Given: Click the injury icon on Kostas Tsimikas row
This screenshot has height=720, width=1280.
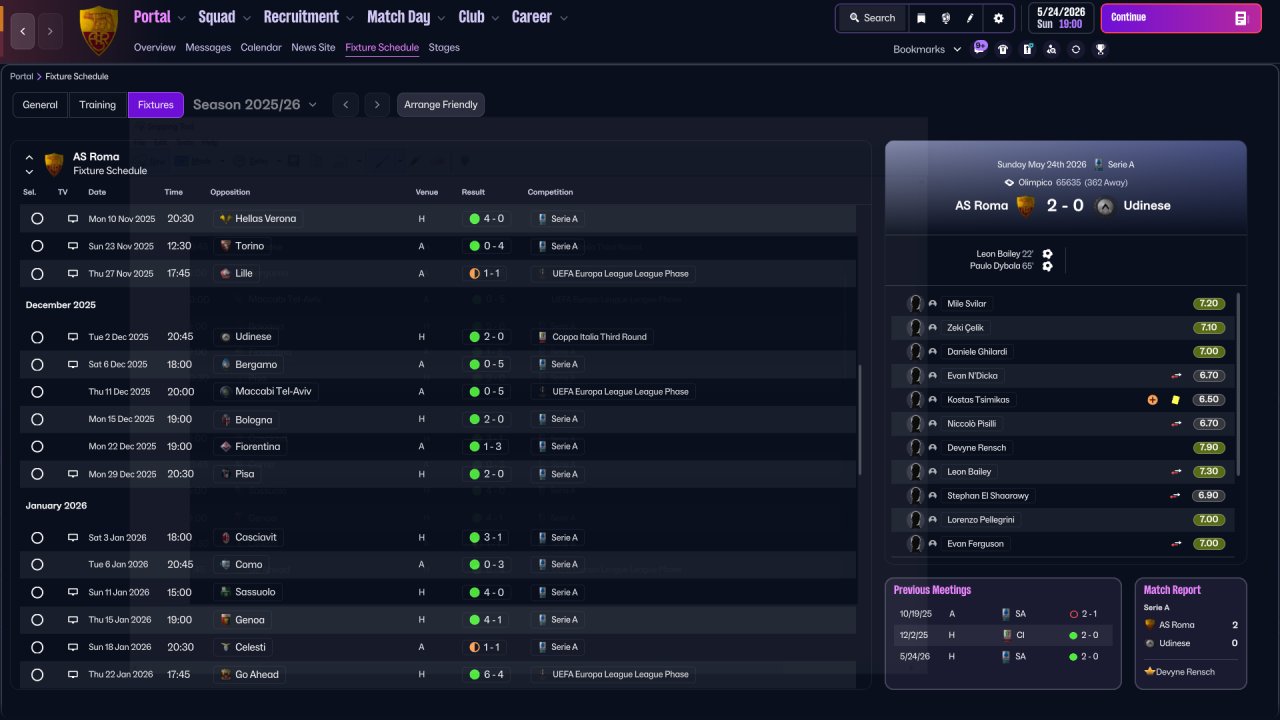Looking at the screenshot, I should click(1153, 400).
